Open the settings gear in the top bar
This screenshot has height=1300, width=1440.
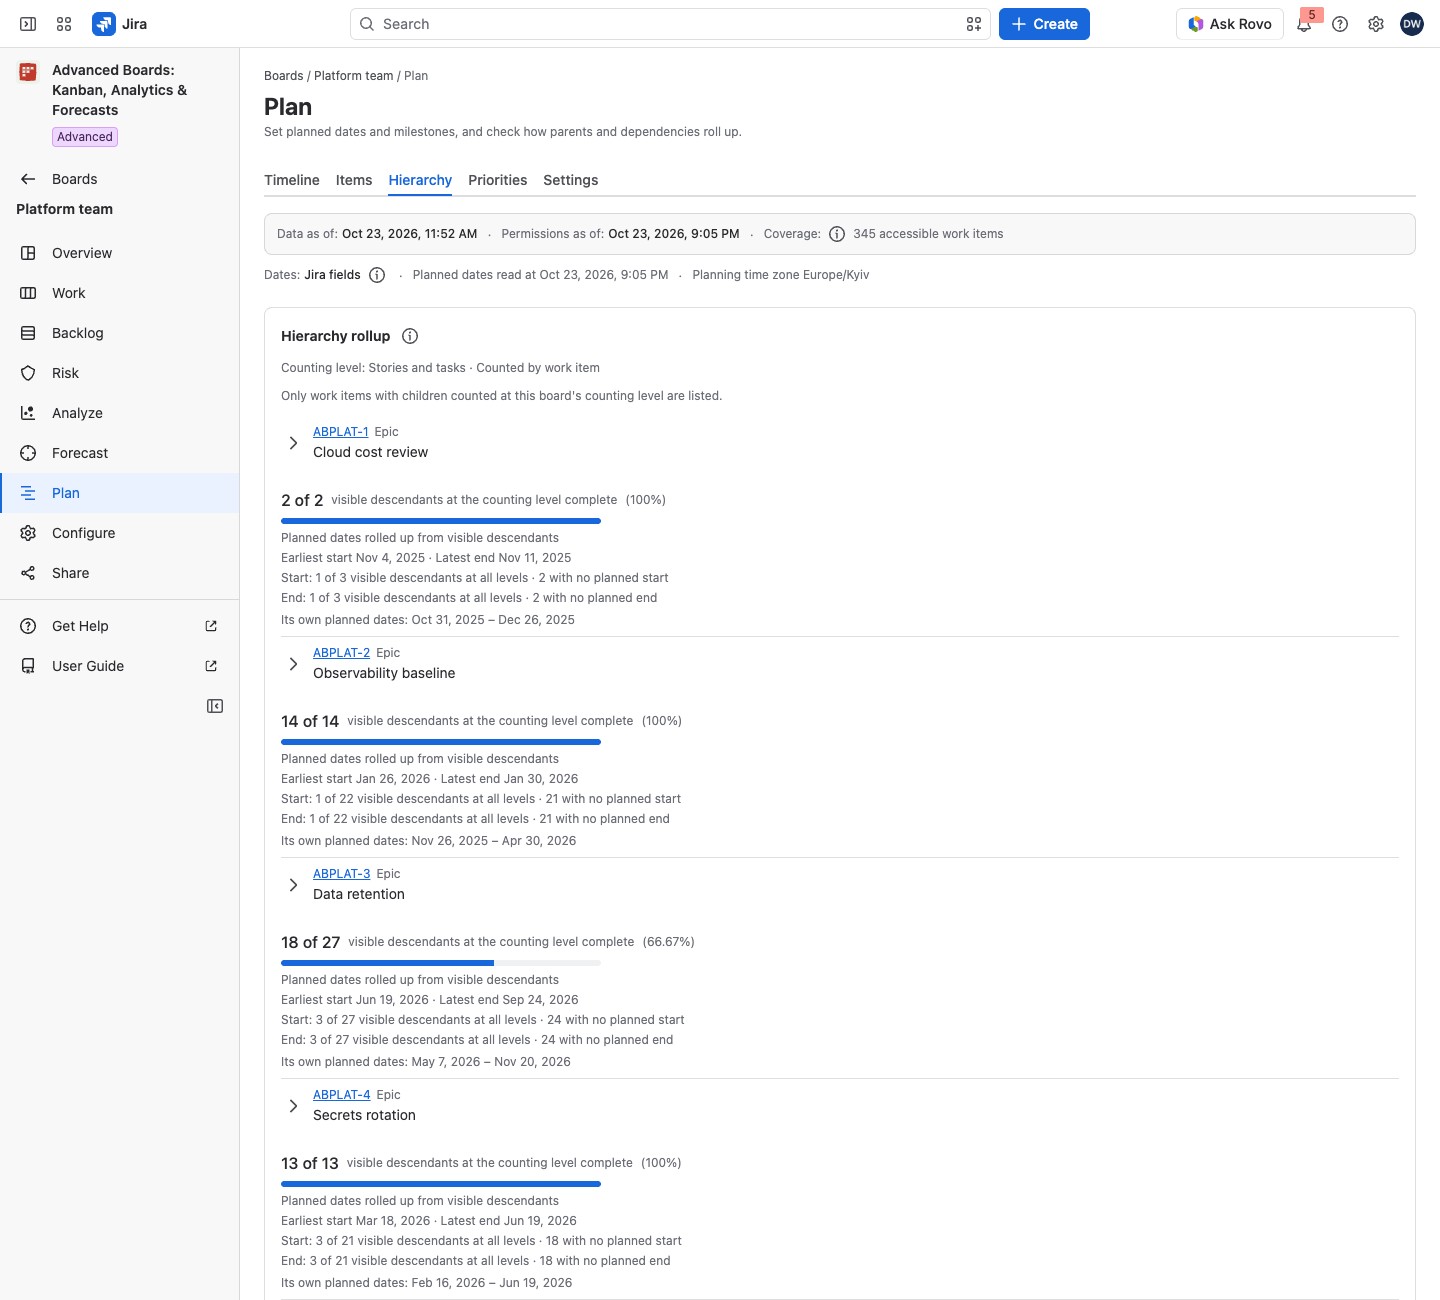coord(1376,24)
